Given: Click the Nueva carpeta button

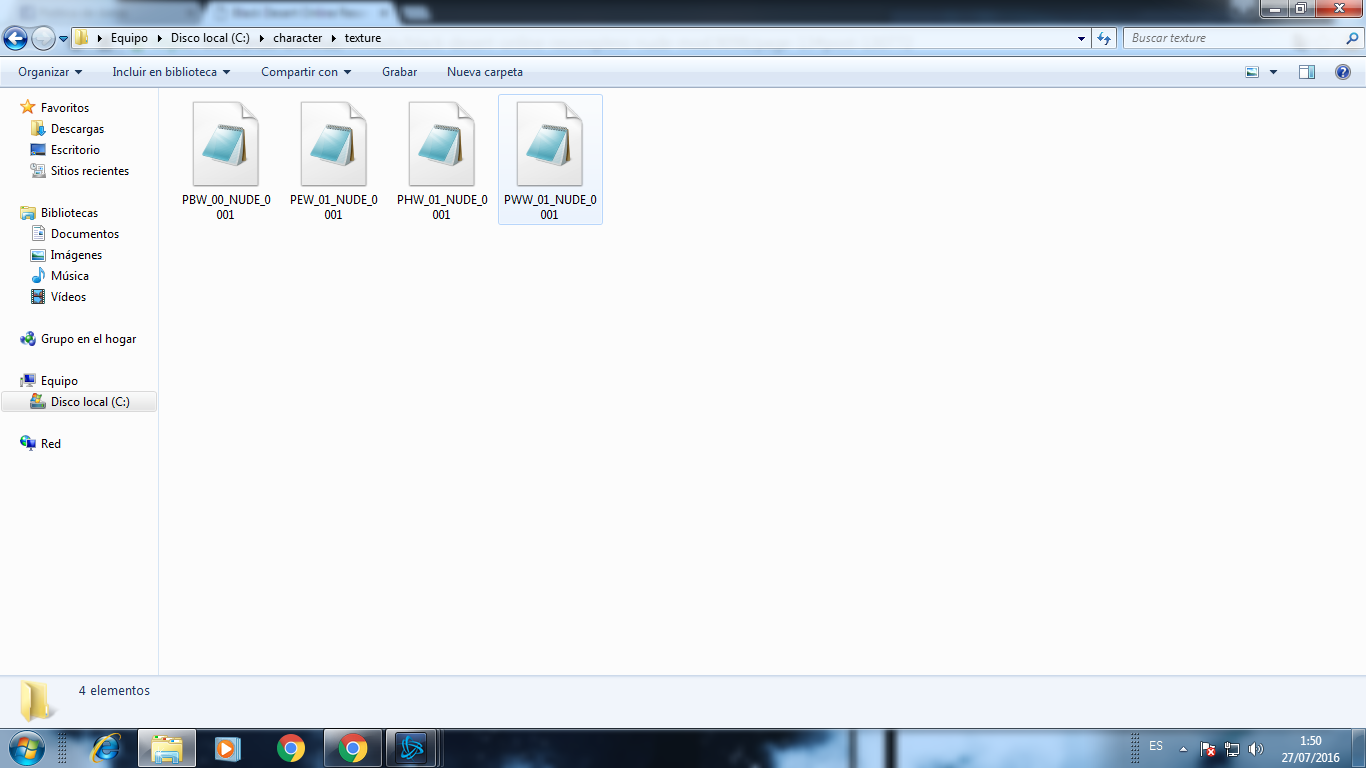Looking at the screenshot, I should tap(484, 72).
